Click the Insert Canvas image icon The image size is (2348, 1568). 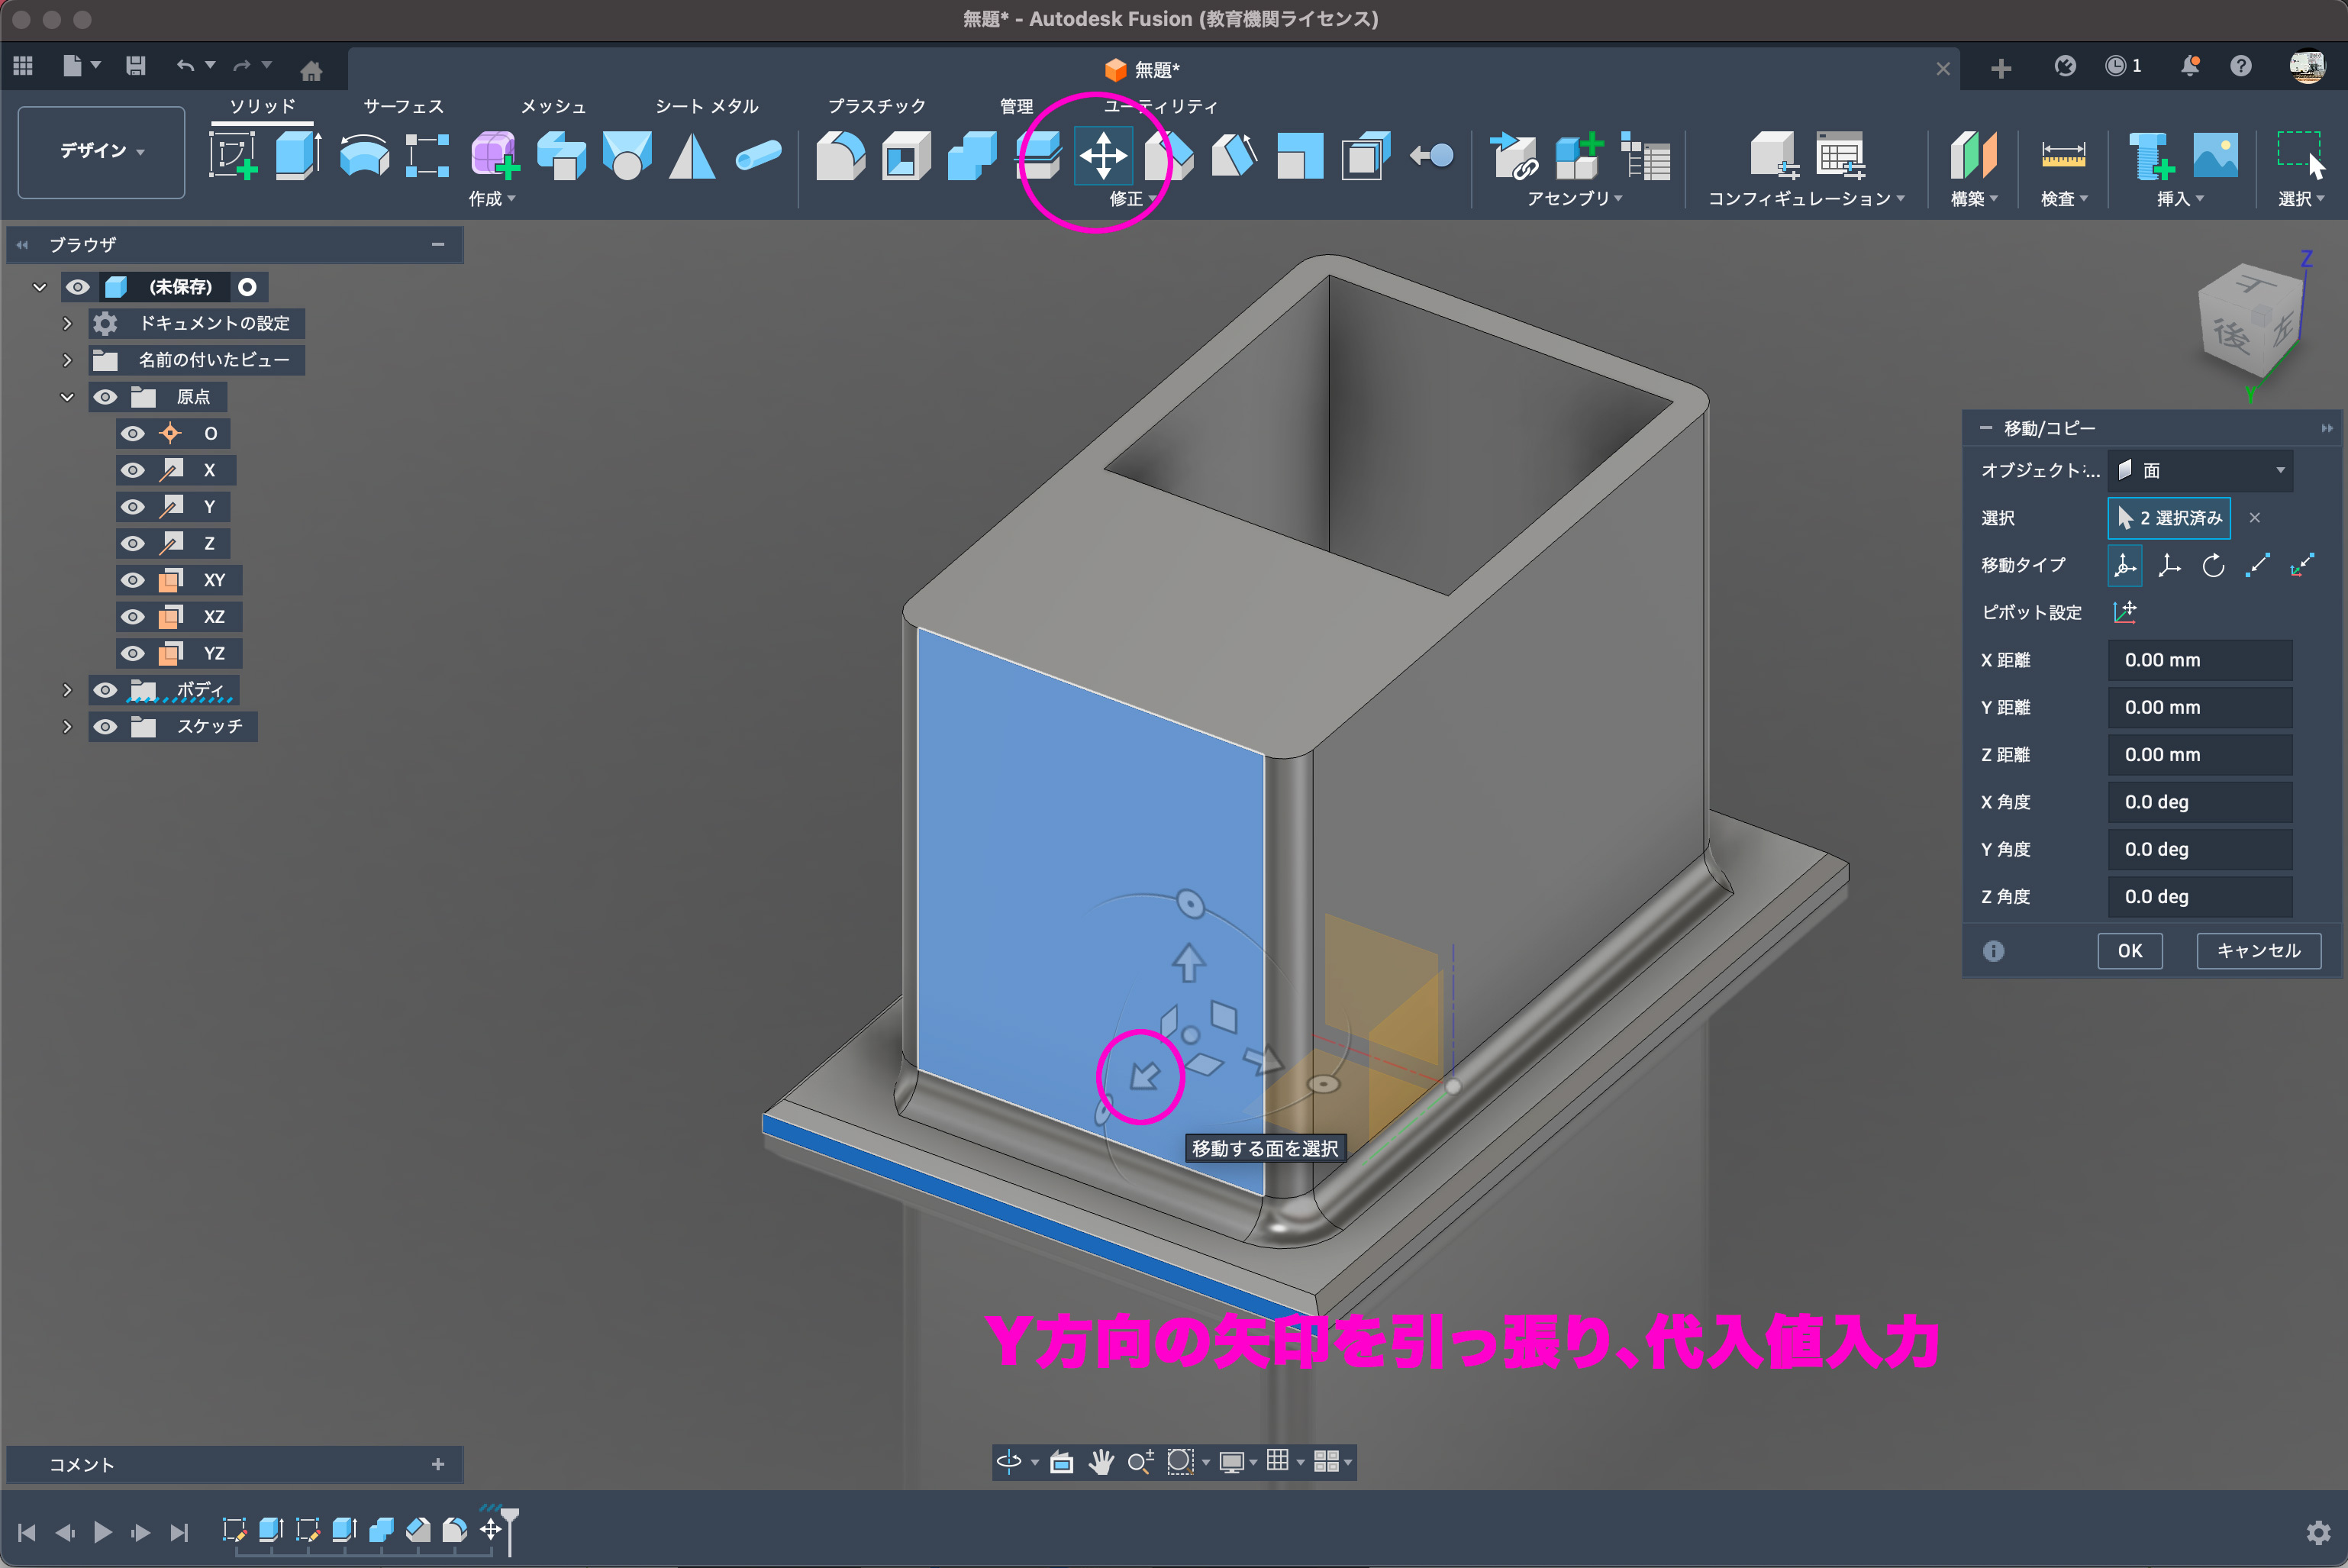2215,156
